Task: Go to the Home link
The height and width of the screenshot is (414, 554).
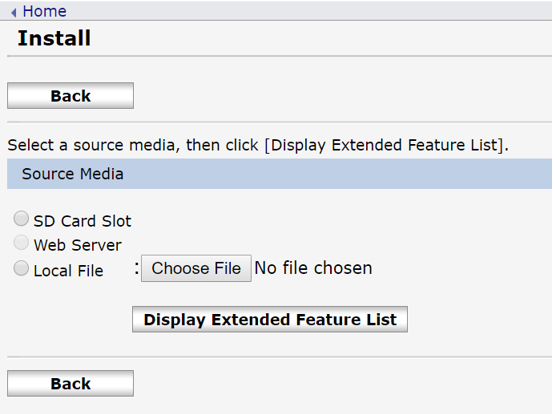Action: 45,11
